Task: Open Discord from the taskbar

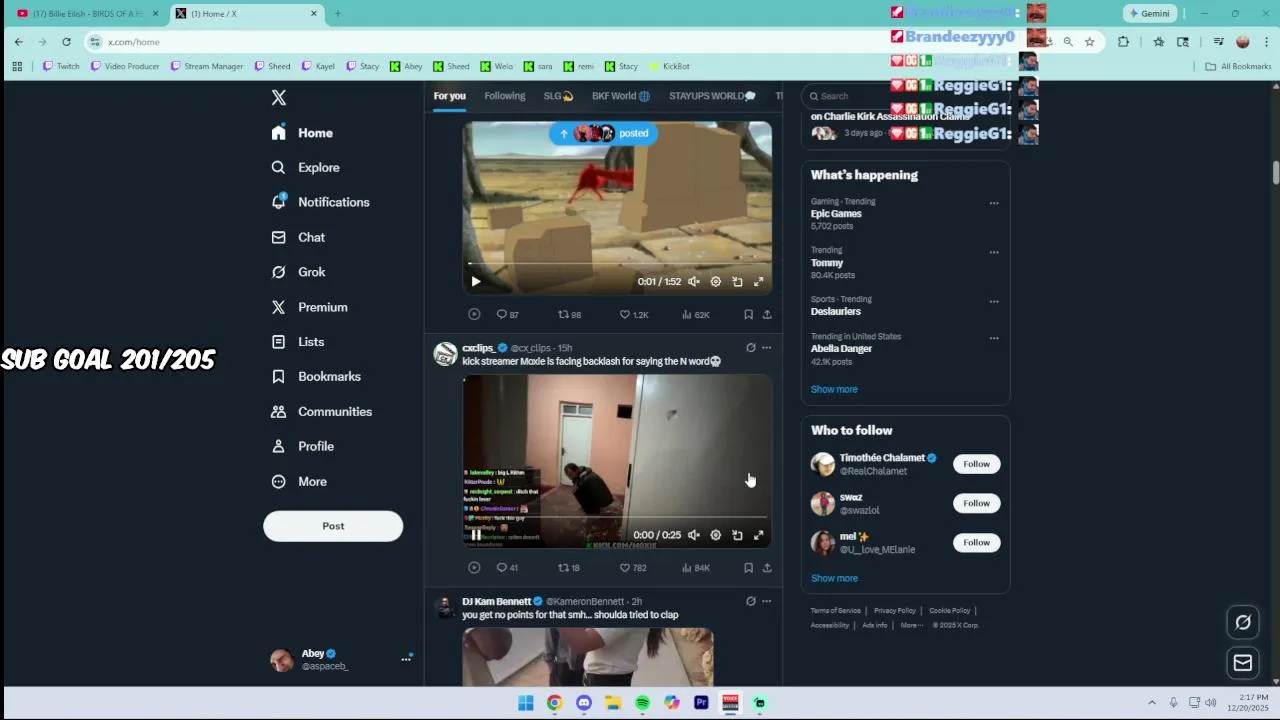Action: click(x=584, y=703)
